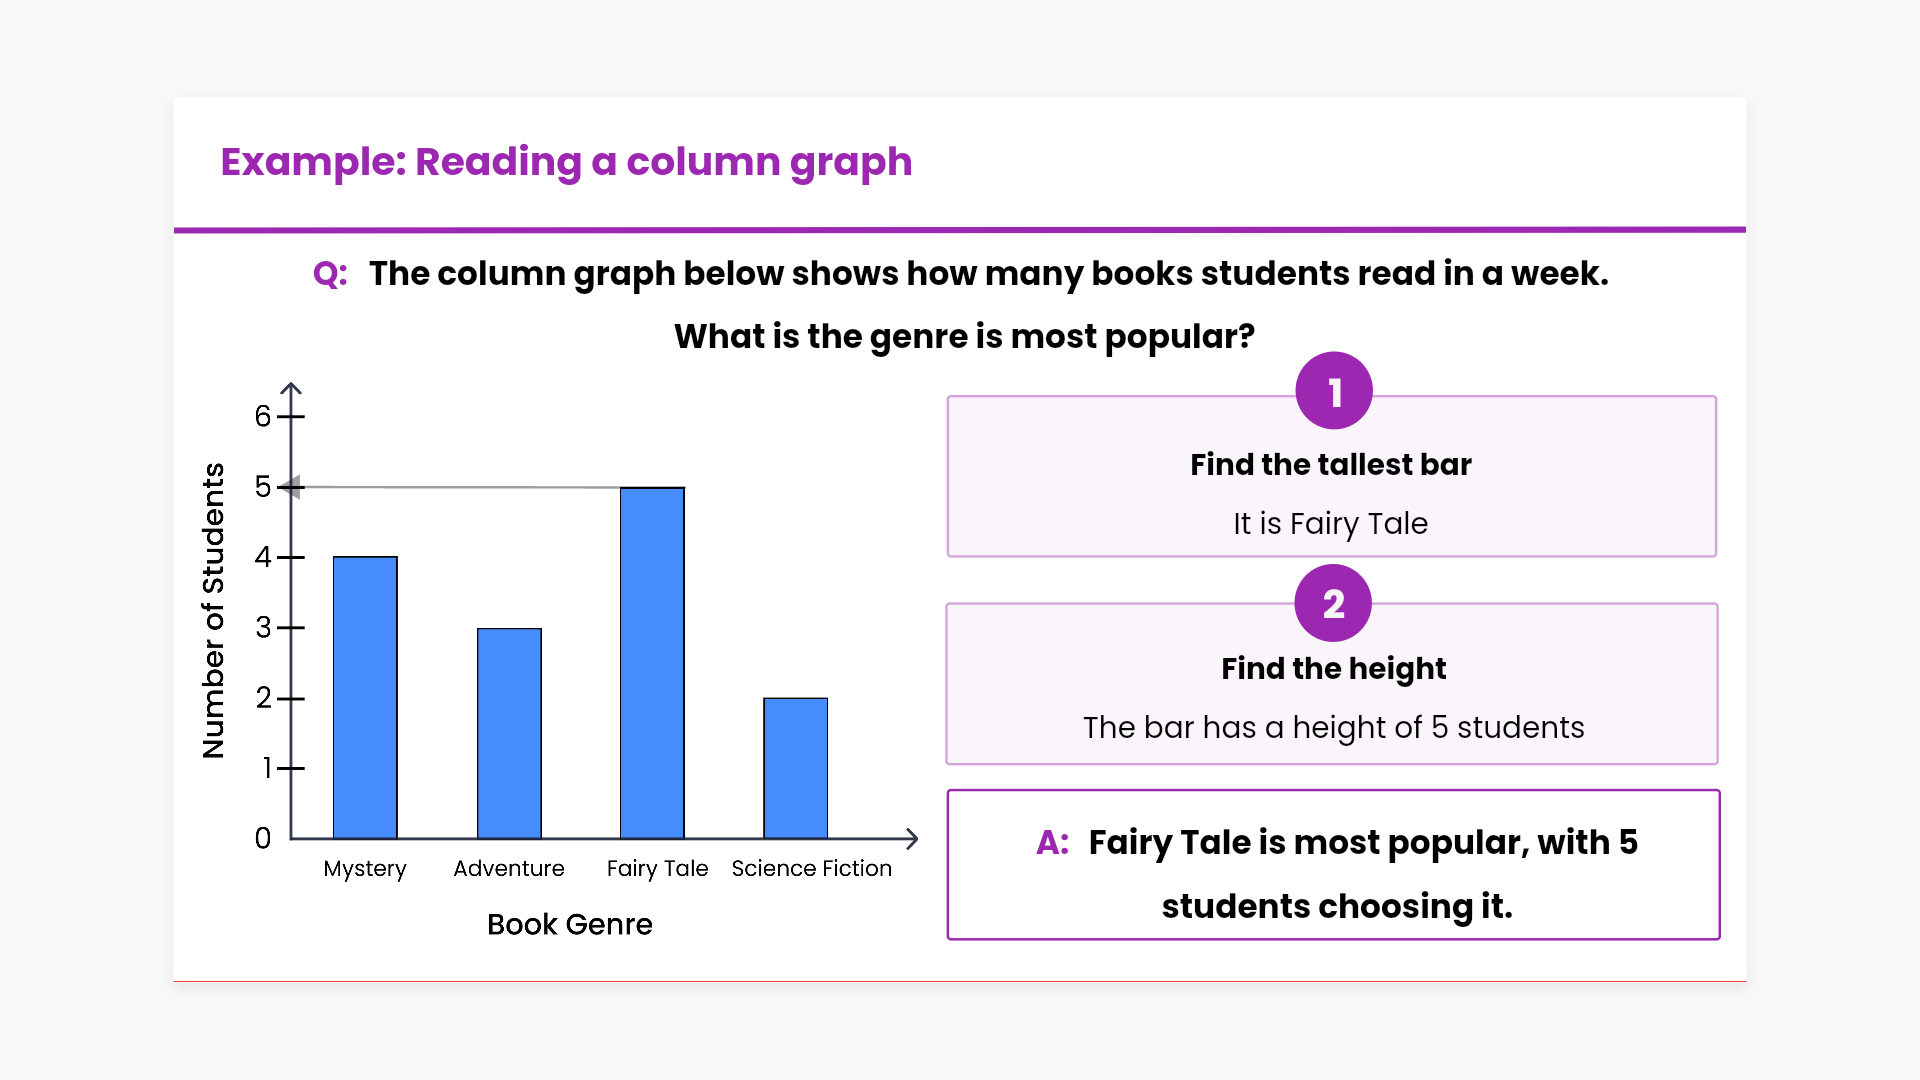
Task: Click the "Fairy Tale" axis label
Action: (x=657, y=869)
